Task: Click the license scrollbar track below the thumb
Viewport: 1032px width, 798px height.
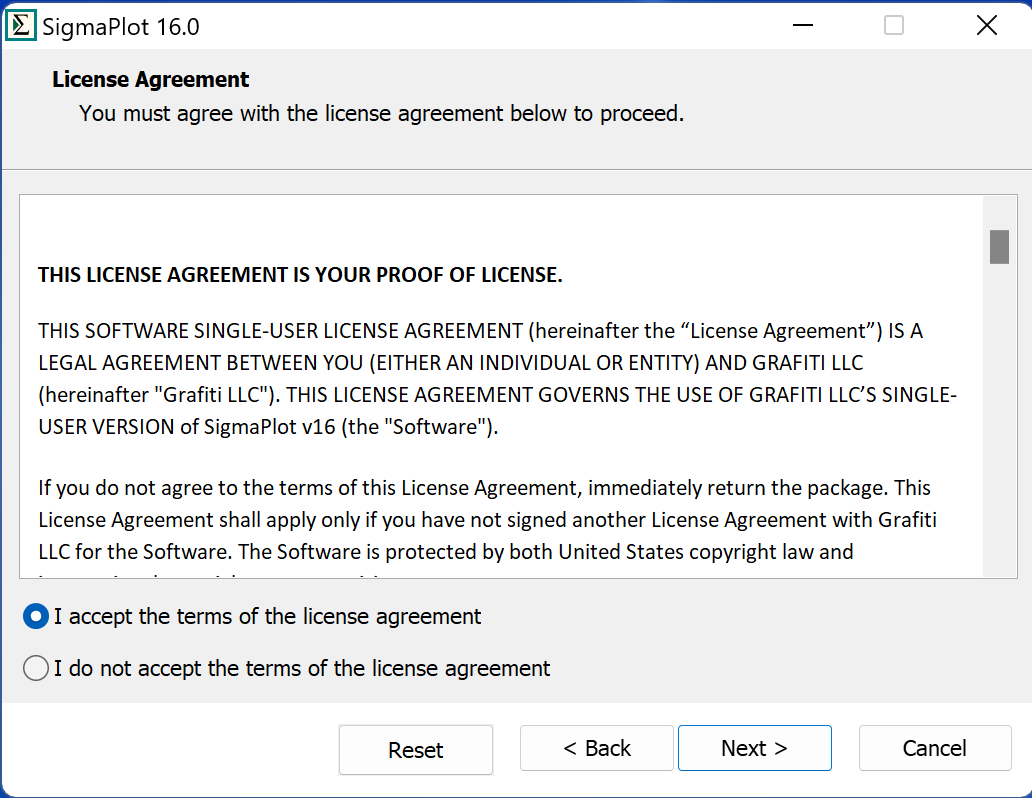Action: [999, 421]
